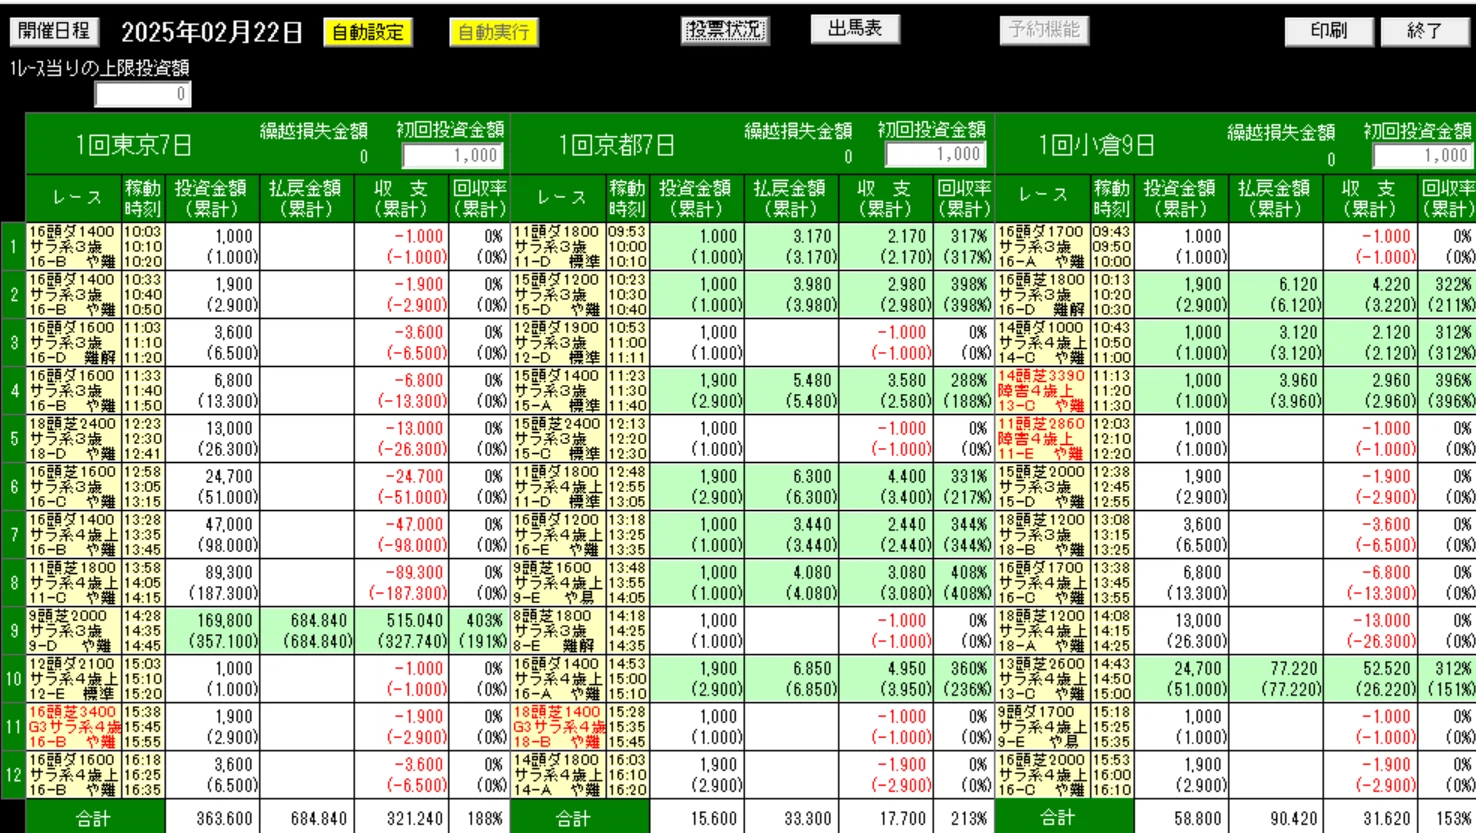Print the page with the 印刷 button

(1328, 31)
